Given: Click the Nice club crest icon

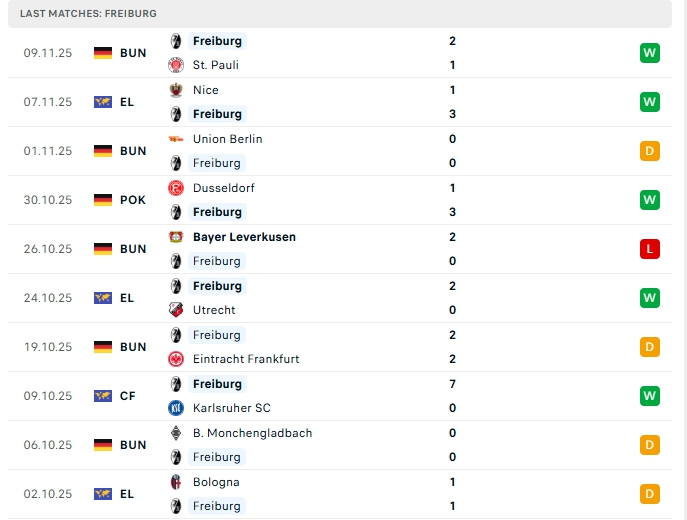Looking at the screenshot, I should (x=177, y=90).
